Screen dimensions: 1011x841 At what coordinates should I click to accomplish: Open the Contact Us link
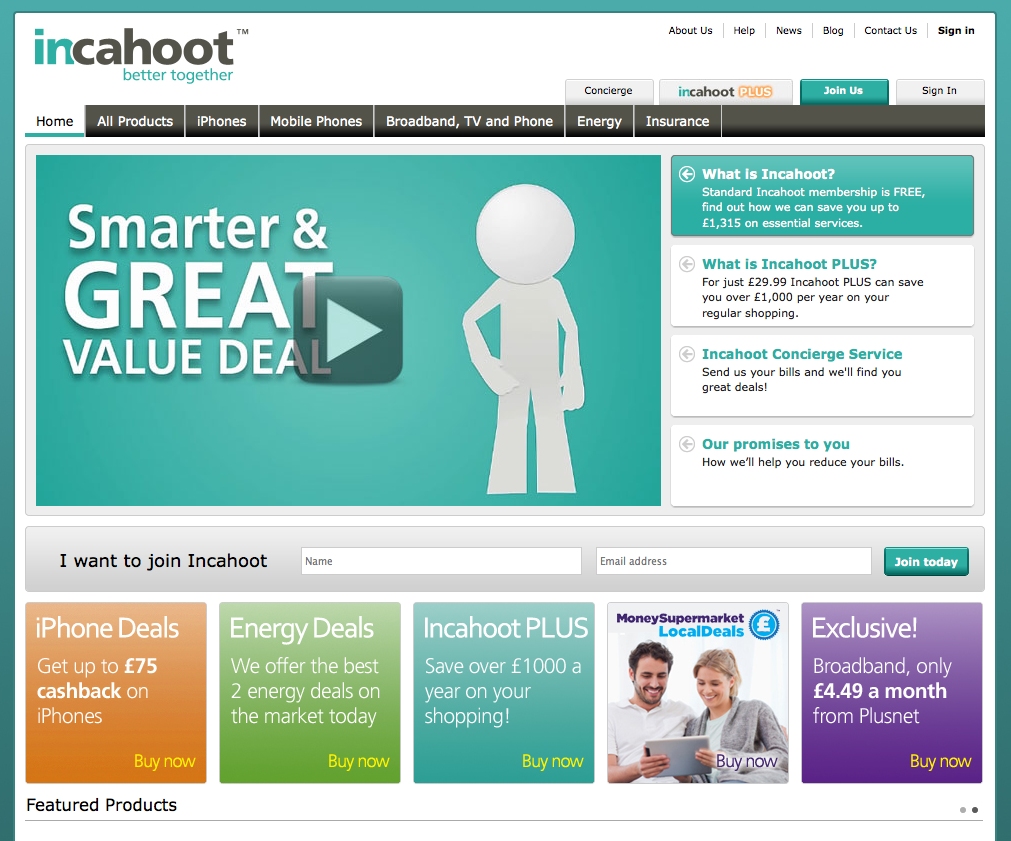[x=890, y=30]
